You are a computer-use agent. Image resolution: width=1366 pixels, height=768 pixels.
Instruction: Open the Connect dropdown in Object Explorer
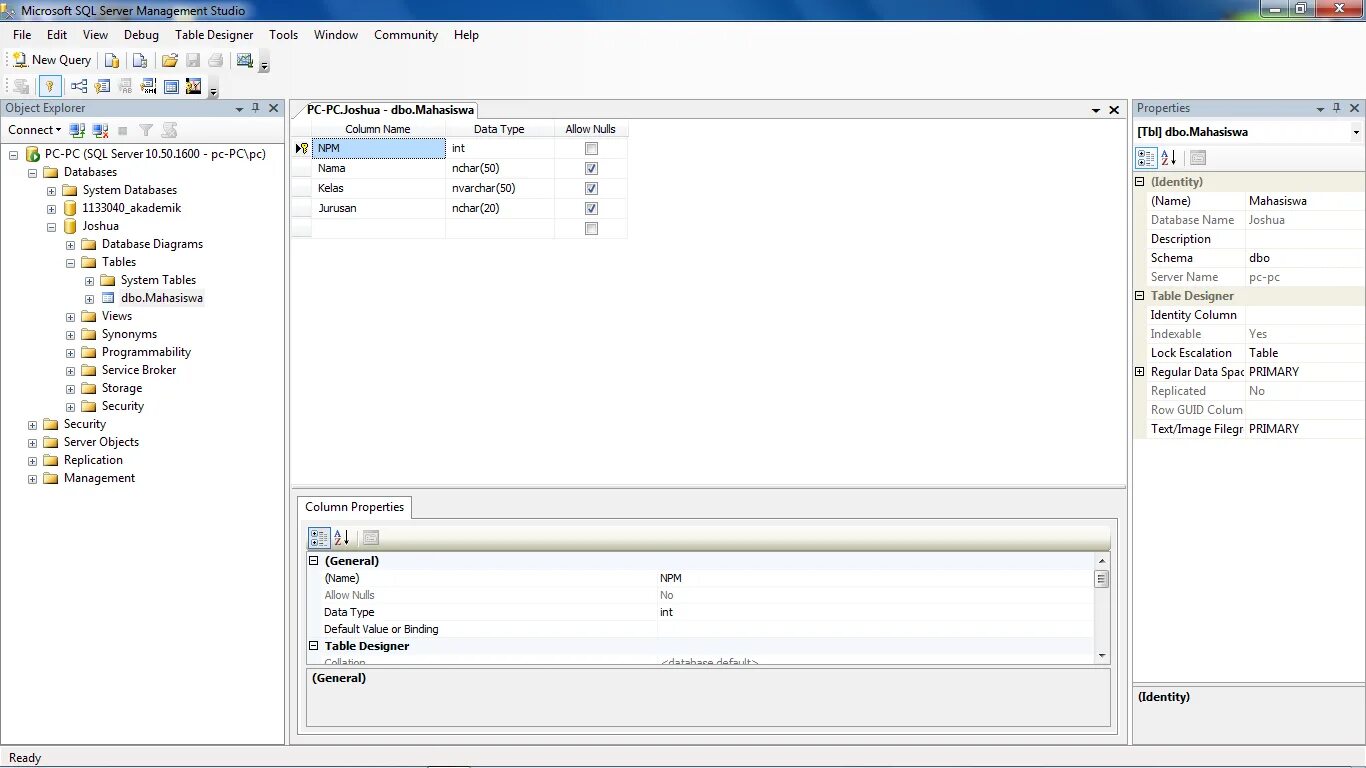[x=35, y=130]
